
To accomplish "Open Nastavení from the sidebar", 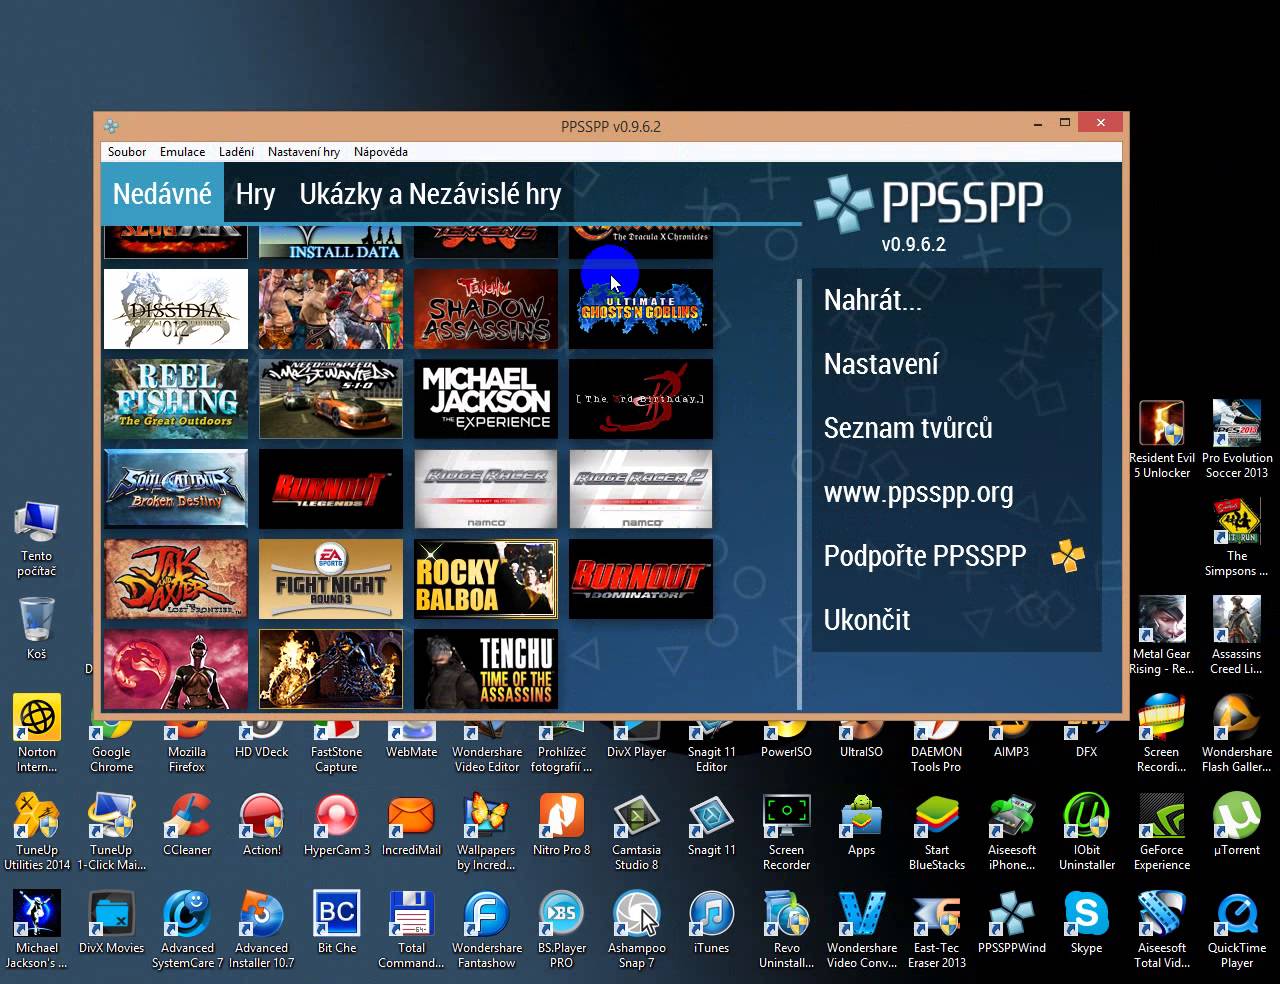I will point(881,364).
